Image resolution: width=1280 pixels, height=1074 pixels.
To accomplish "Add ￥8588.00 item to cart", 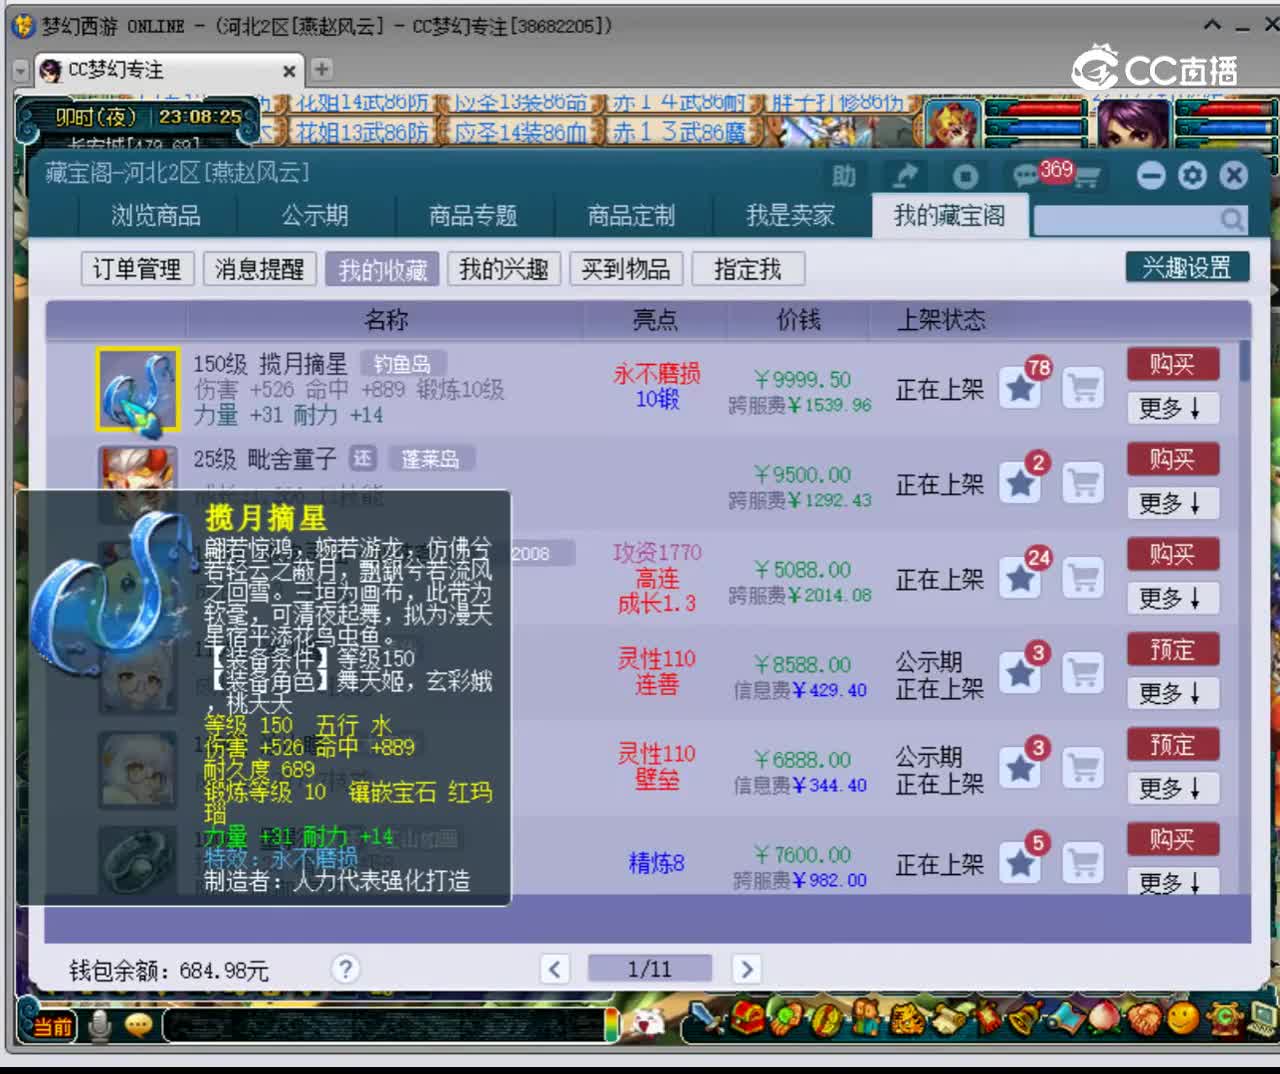I will click(x=1083, y=672).
